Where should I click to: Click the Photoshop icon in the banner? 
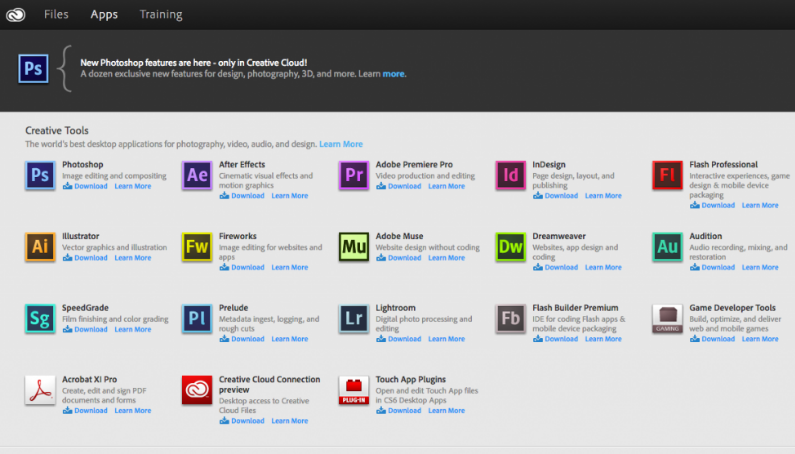tap(33, 68)
